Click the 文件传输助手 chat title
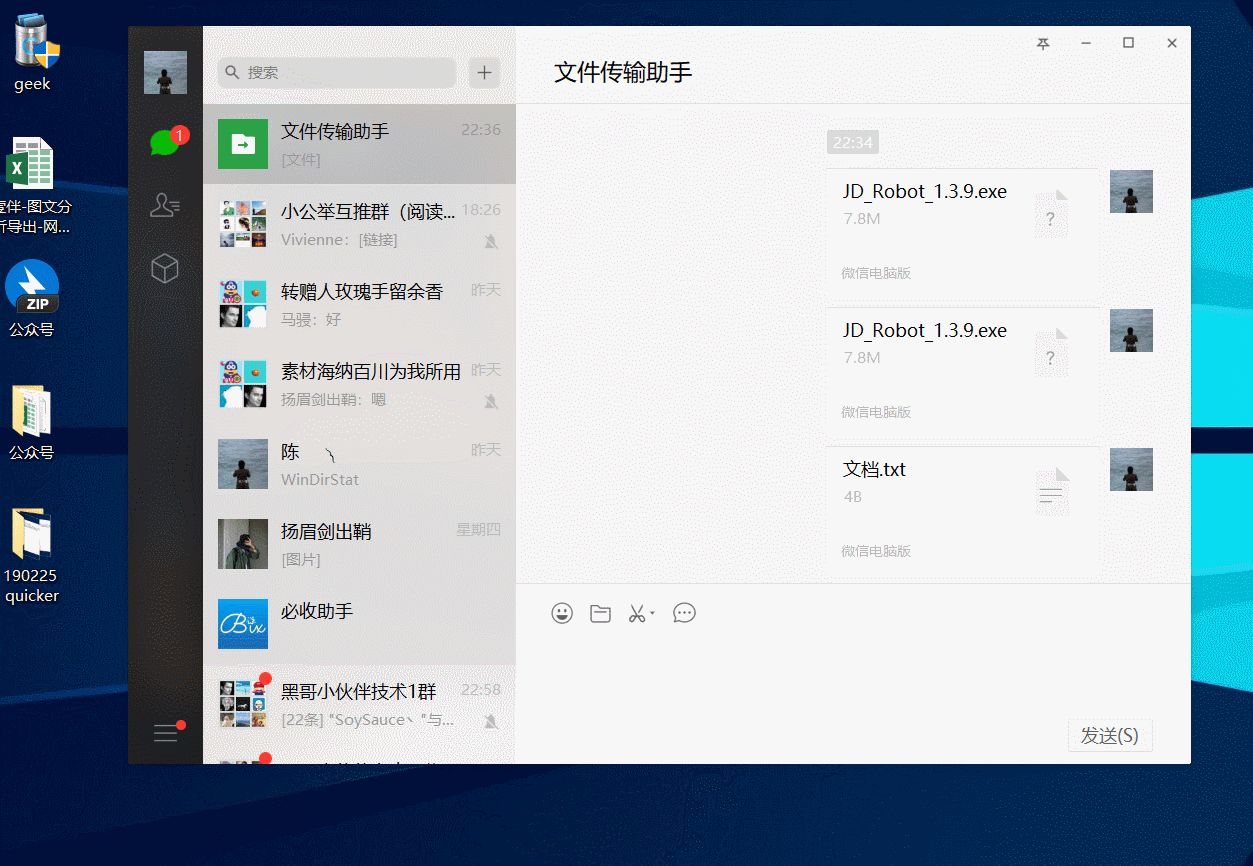This screenshot has width=1253, height=866. point(623,72)
